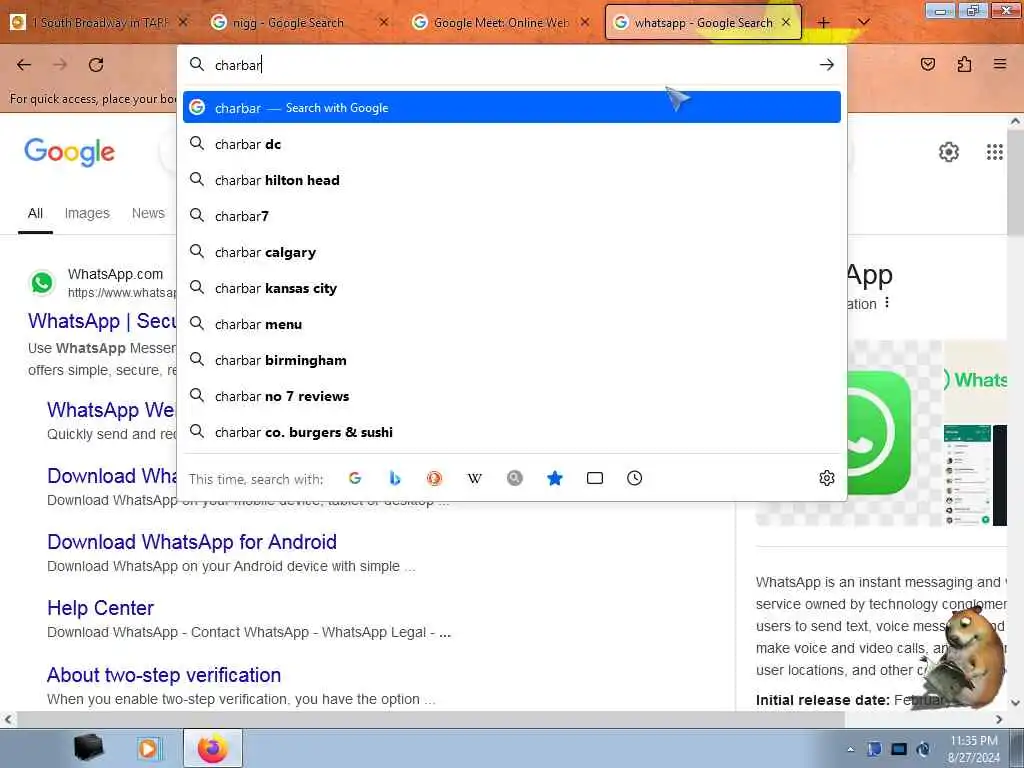Choose the 'charbar birmingham' suggestion
The image size is (1024, 768).
point(511,360)
